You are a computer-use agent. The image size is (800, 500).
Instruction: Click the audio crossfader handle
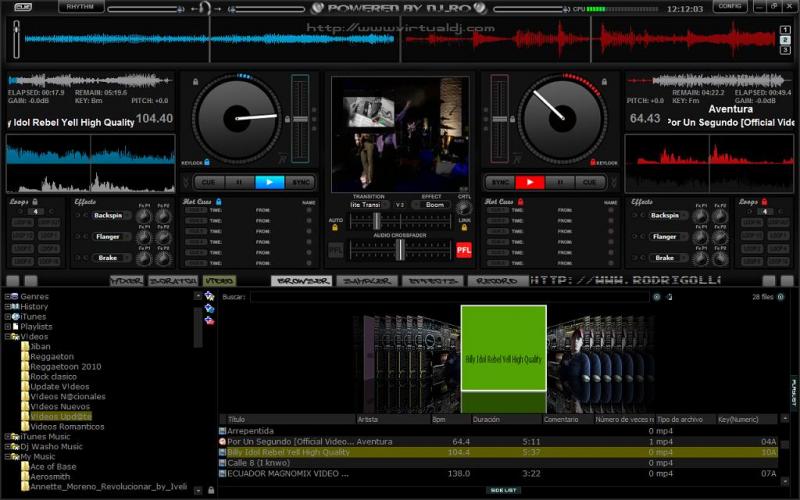[x=400, y=250]
